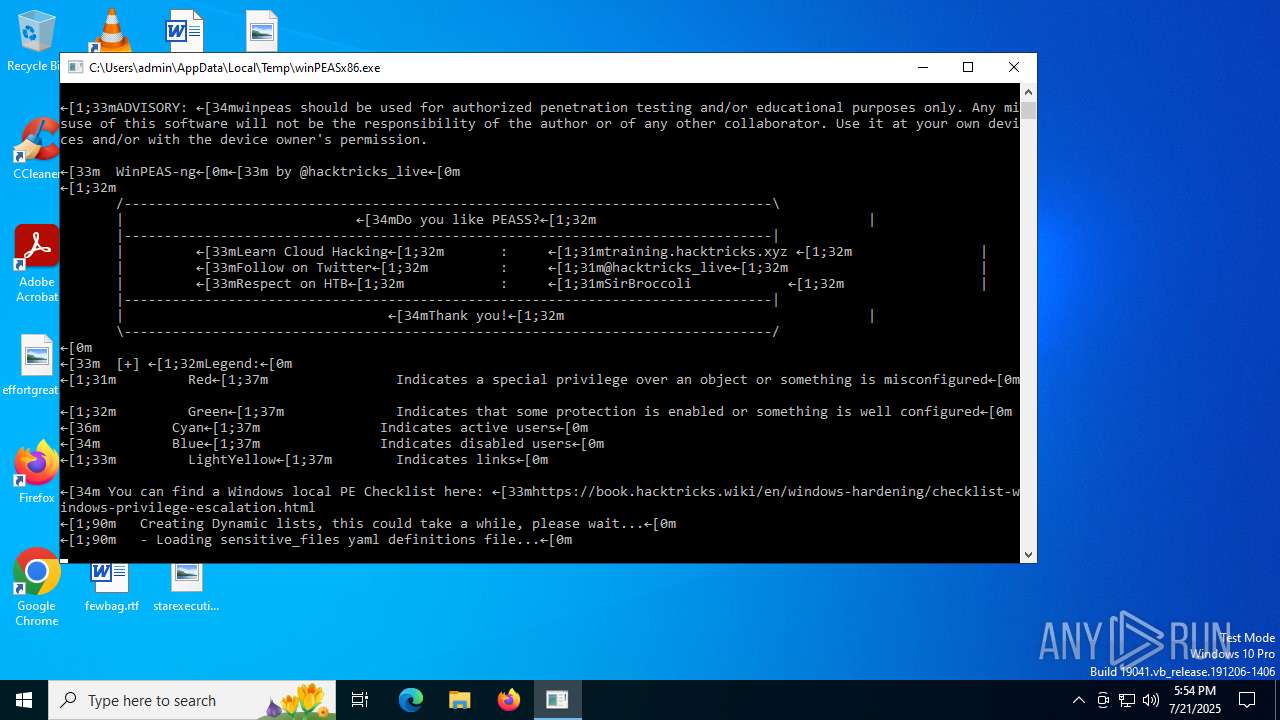Open Firefox from the taskbar

pos(508,700)
